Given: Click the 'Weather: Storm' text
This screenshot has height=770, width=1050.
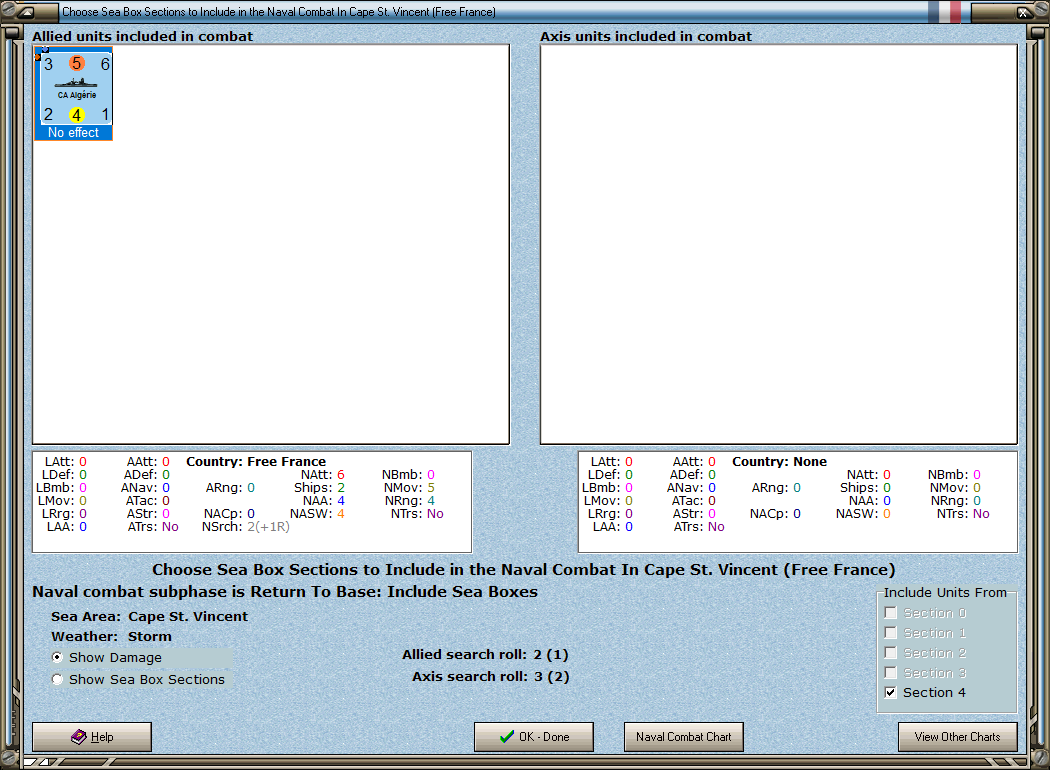Looking at the screenshot, I should click(111, 636).
